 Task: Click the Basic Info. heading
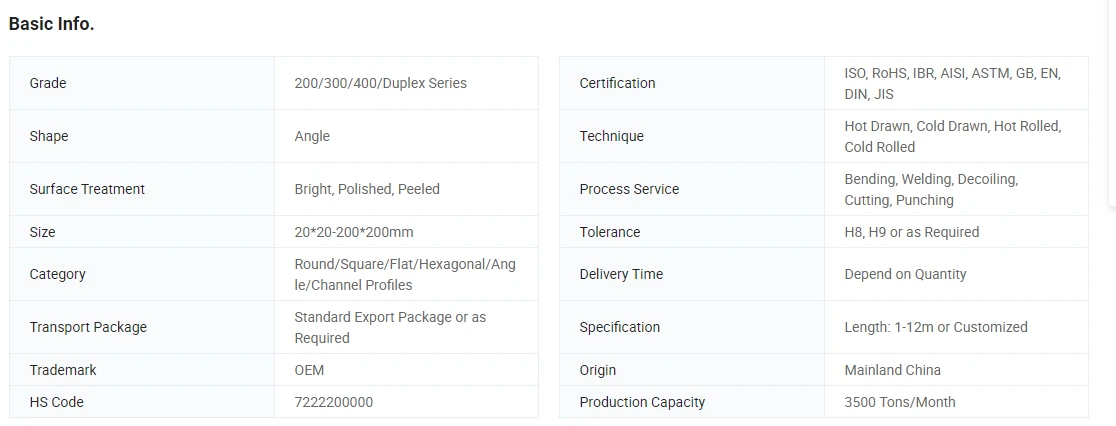click(51, 23)
